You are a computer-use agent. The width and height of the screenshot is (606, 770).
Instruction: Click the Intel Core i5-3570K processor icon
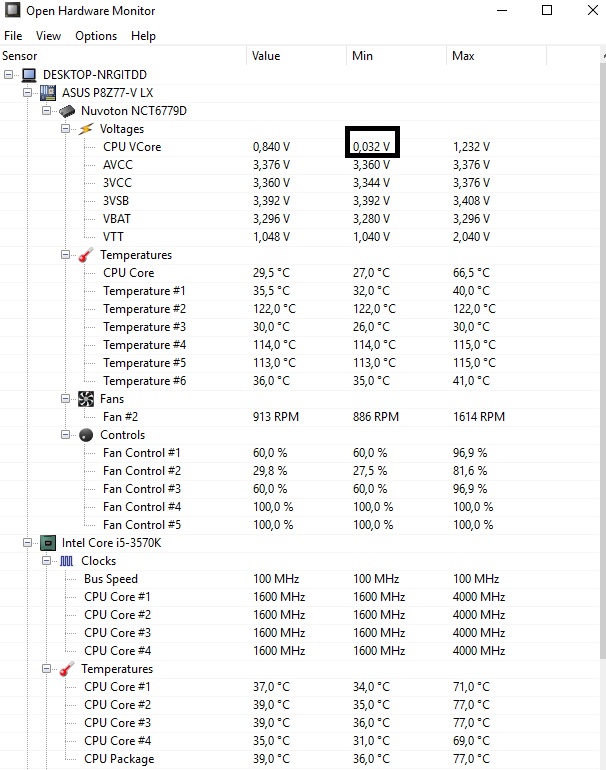47,543
